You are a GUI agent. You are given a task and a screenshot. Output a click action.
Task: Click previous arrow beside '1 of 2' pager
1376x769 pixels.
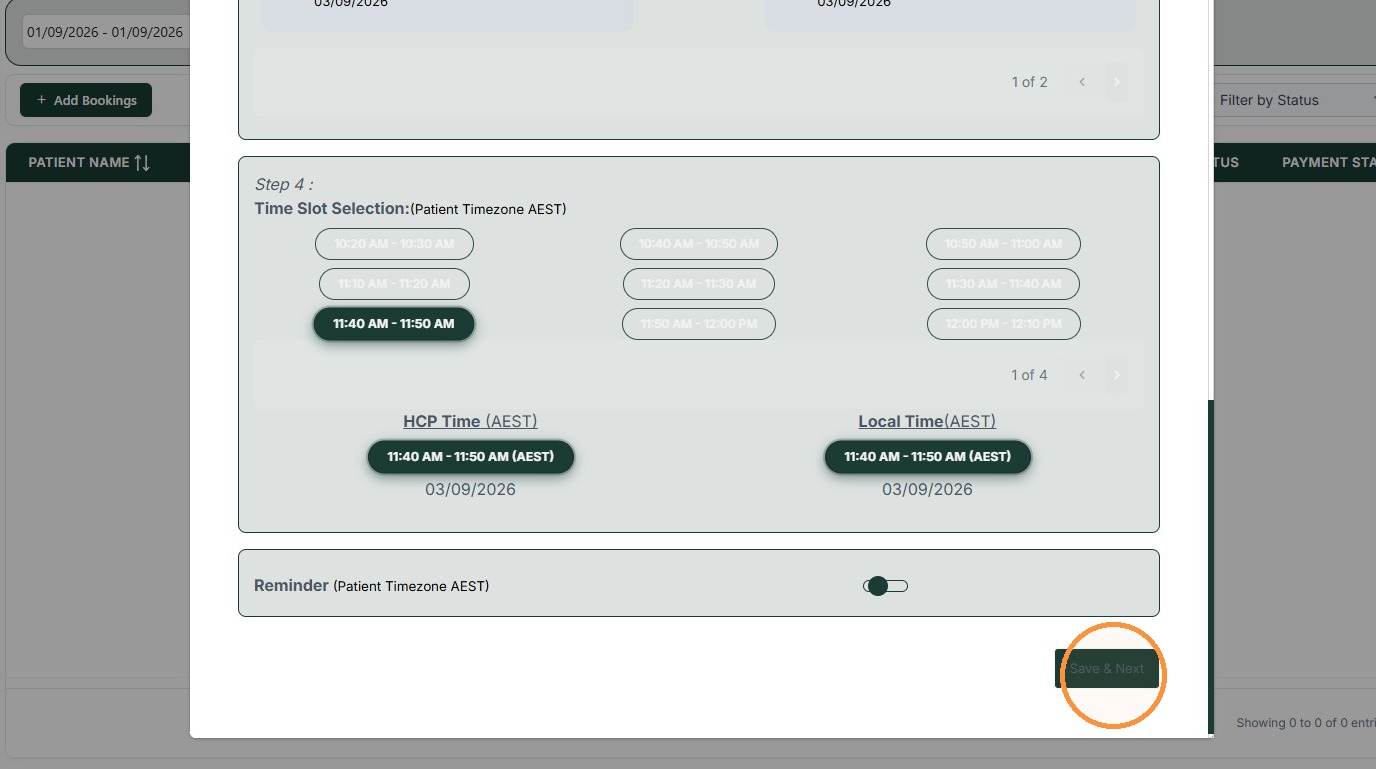[x=1082, y=82]
